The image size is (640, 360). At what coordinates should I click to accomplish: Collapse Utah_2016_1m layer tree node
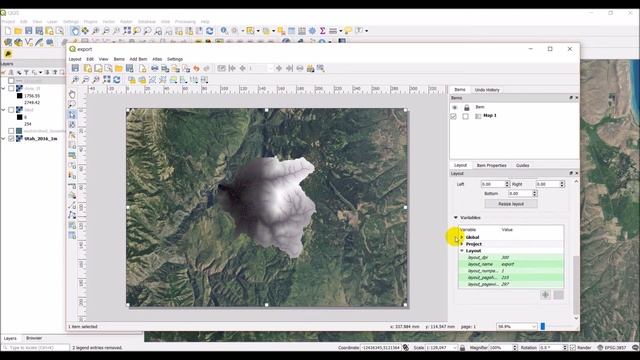tap(4, 139)
